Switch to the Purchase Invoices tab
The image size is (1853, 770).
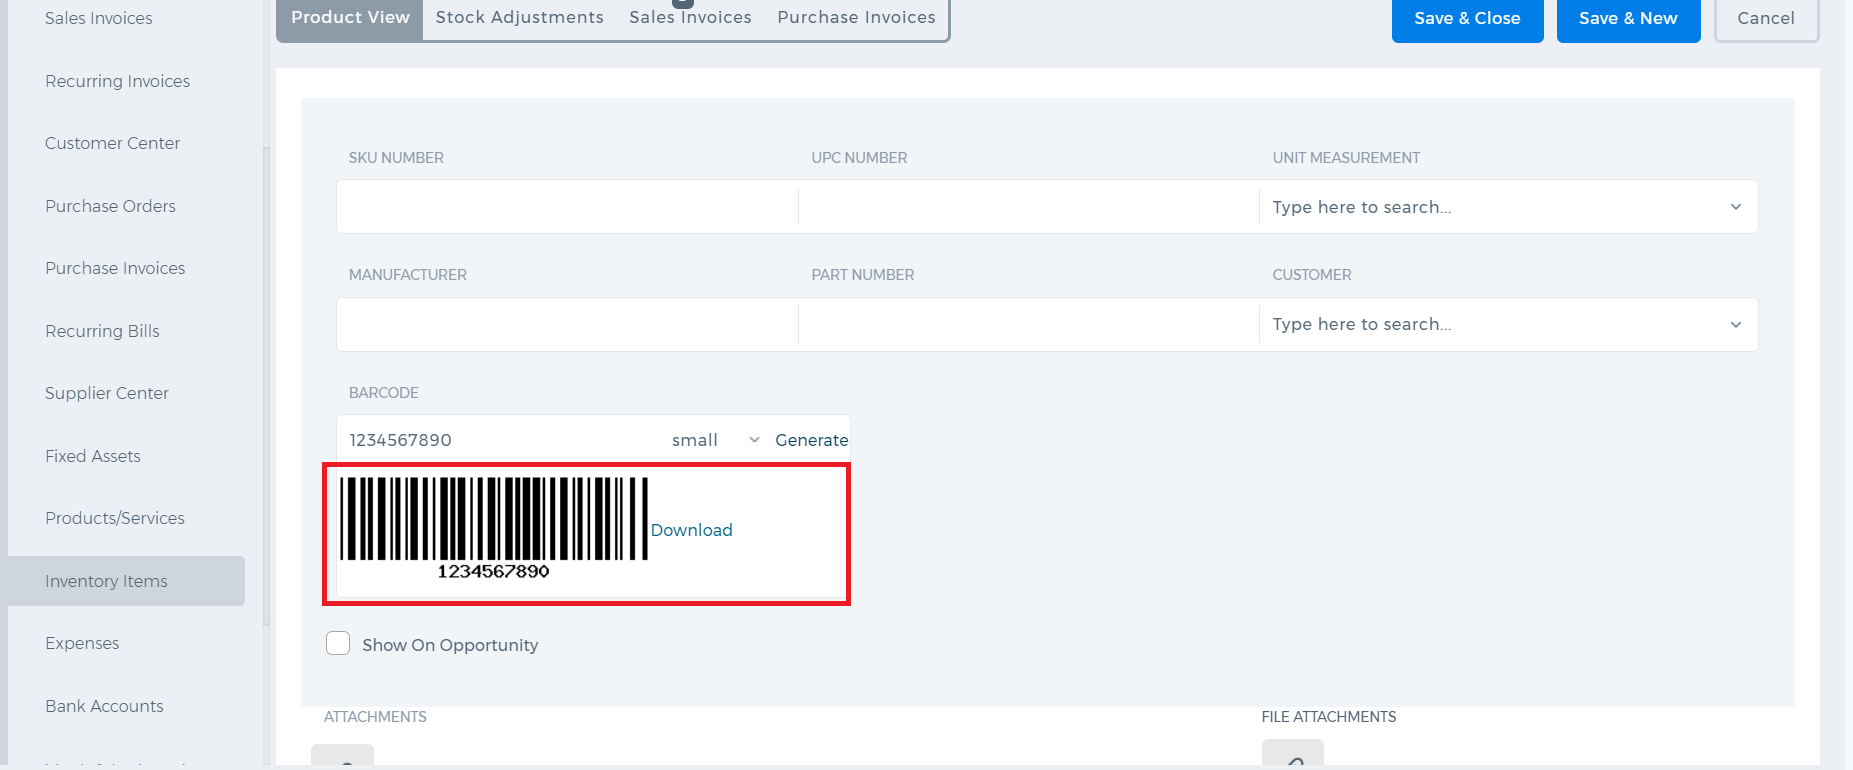tap(857, 18)
